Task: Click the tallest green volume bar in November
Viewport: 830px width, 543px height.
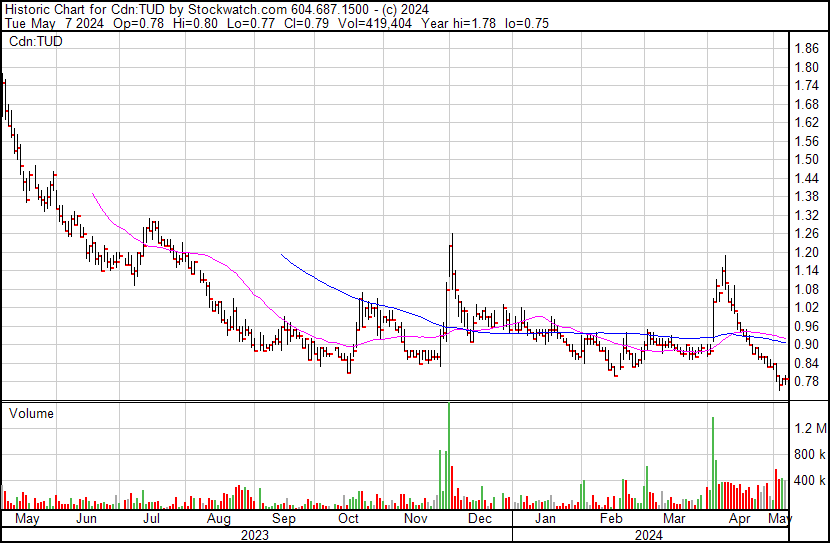Action: [449, 456]
